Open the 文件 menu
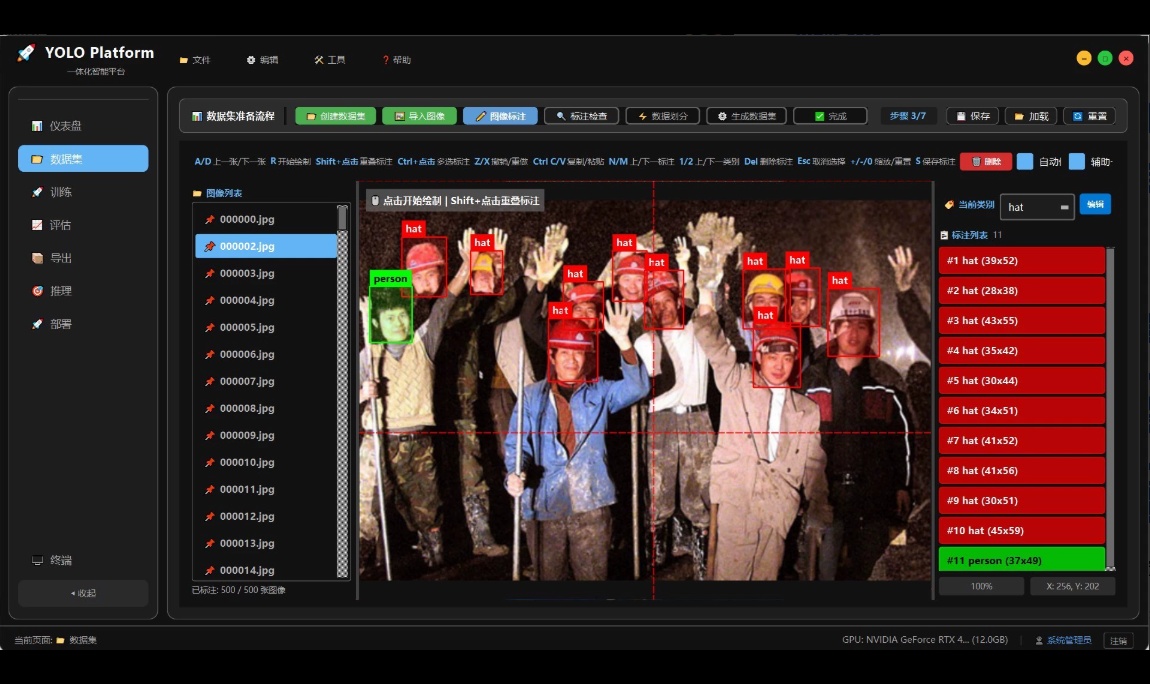Viewport: 1150px width, 684px height. [195, 60]
